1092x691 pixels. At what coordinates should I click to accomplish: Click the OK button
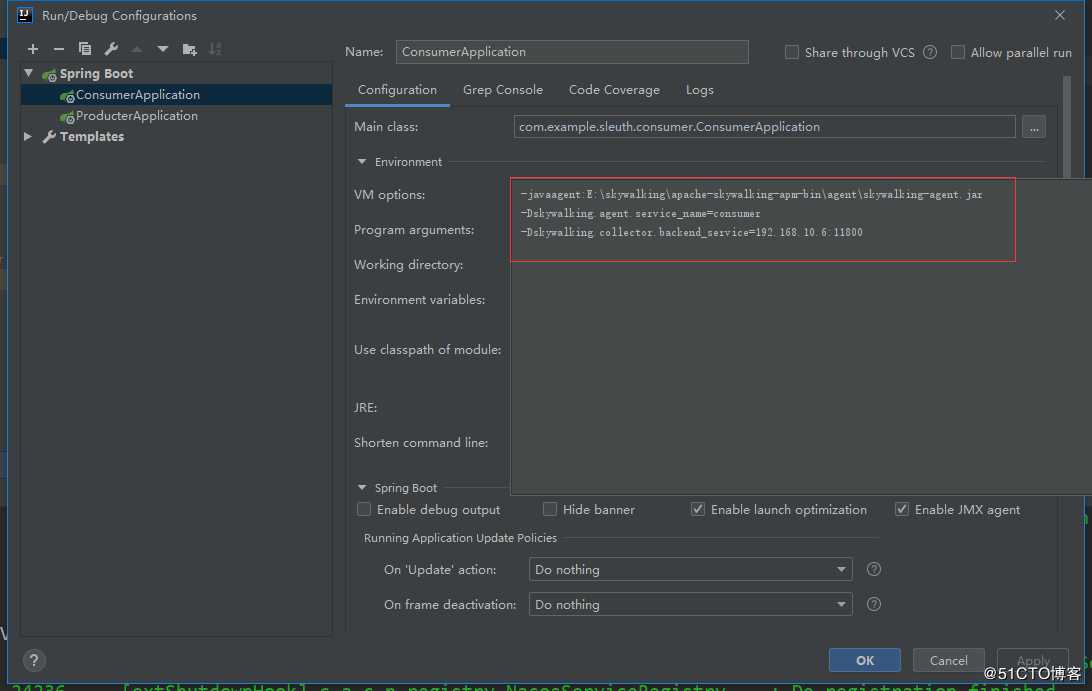point(864,660)
